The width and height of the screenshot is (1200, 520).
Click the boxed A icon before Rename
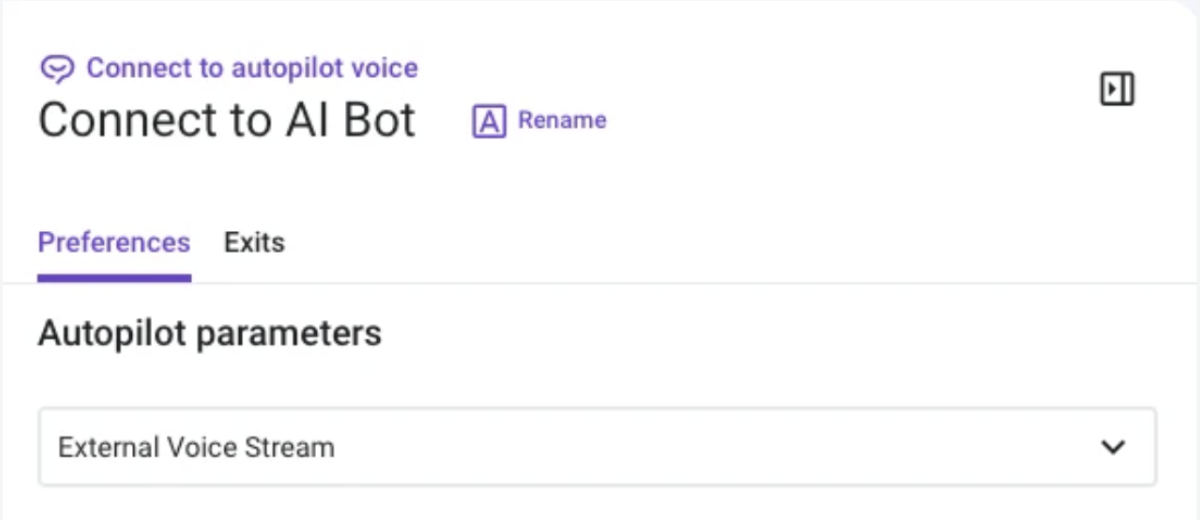(x=489, y=121)
